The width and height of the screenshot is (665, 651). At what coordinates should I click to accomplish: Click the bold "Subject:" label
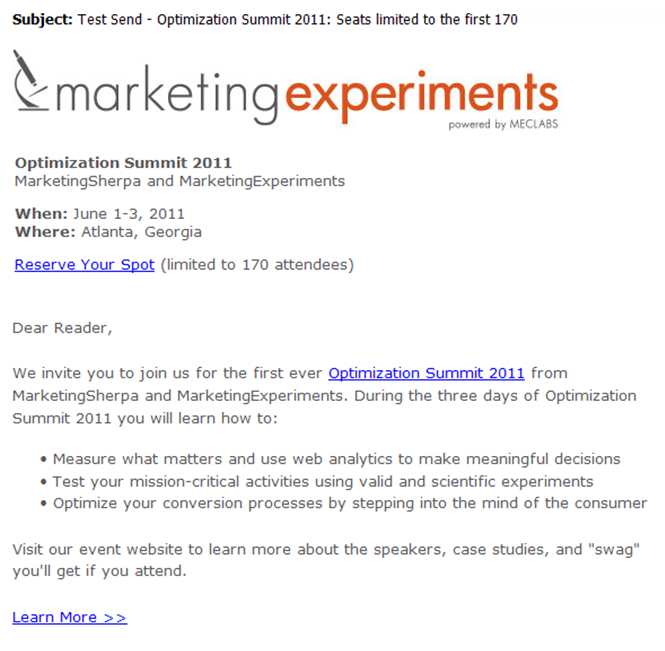(41, 19)
